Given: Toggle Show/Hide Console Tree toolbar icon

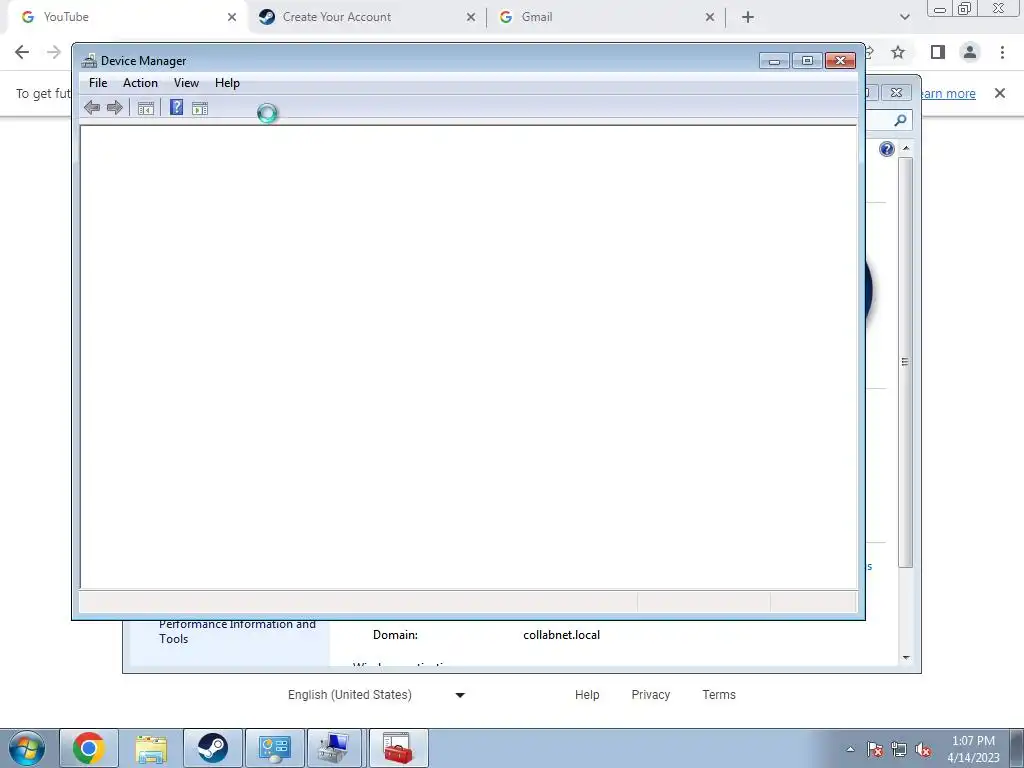Looking at the screenshot, I should click(146, 108).
